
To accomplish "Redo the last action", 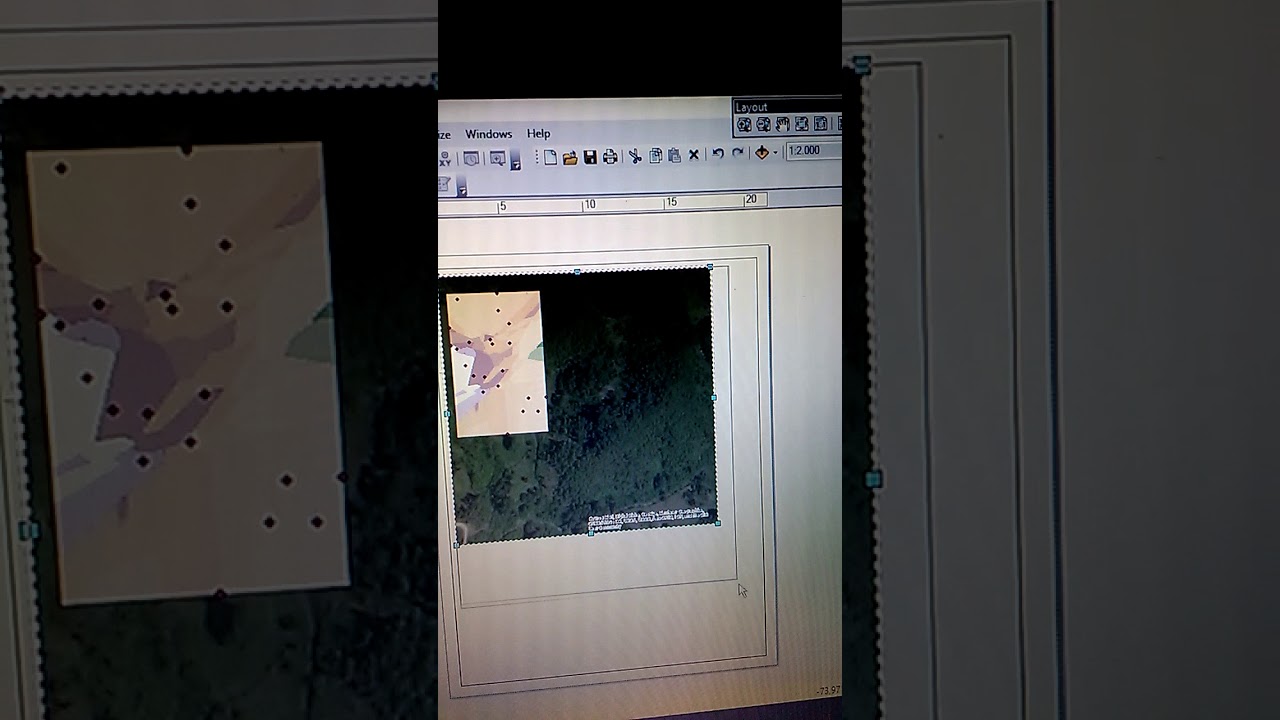I will coord(738,153).
